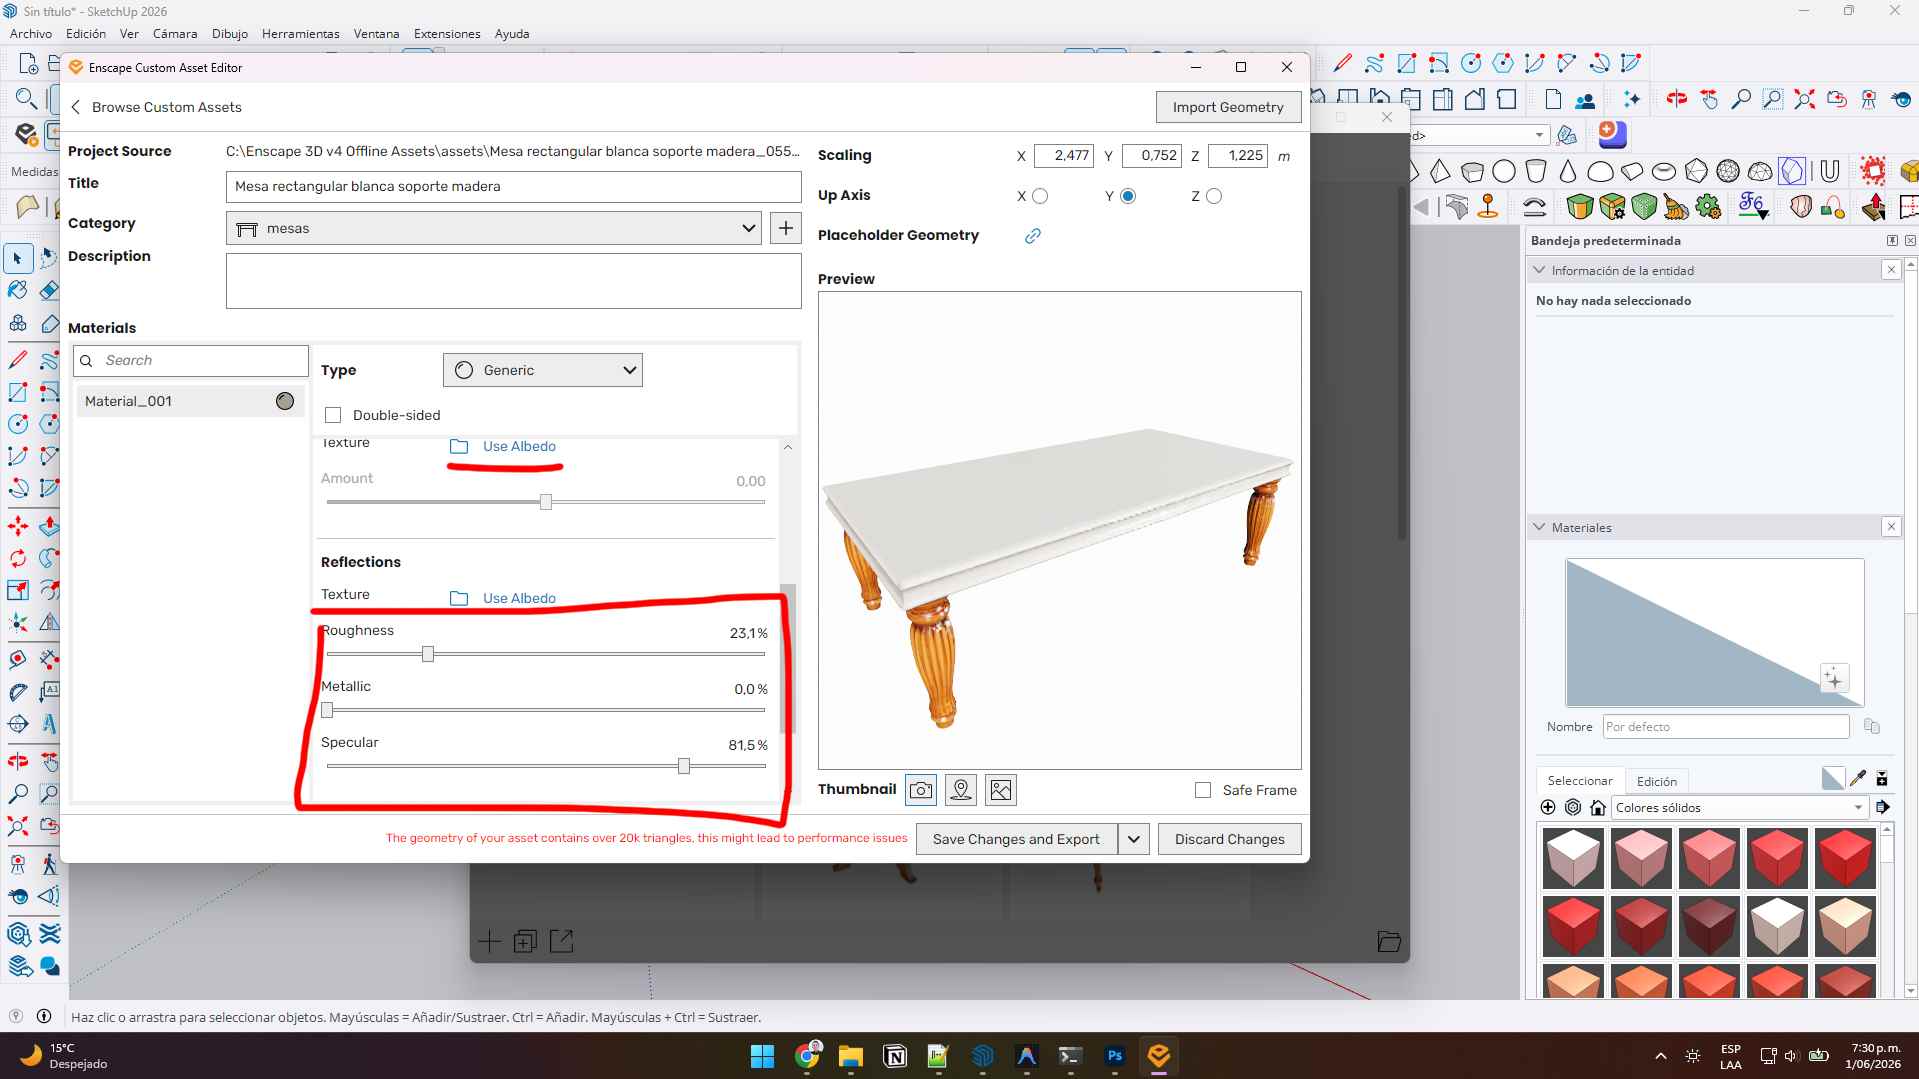Click the Specular slider handle
This screenshot has height=1079, width=1919.
point(684,766)
